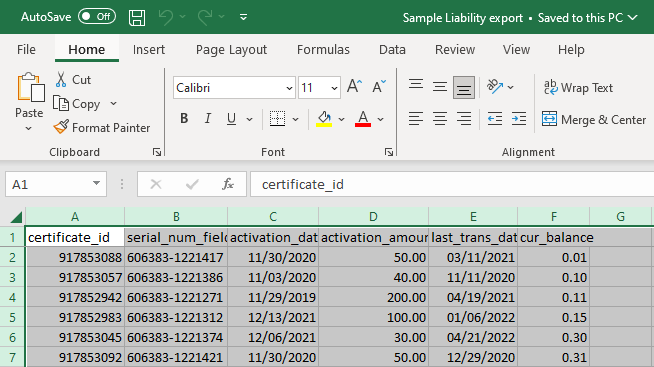Click the Increase Font Size icon
Image resolution: width=654 pixels, height=367 pixels.
(x=355, y=87)
